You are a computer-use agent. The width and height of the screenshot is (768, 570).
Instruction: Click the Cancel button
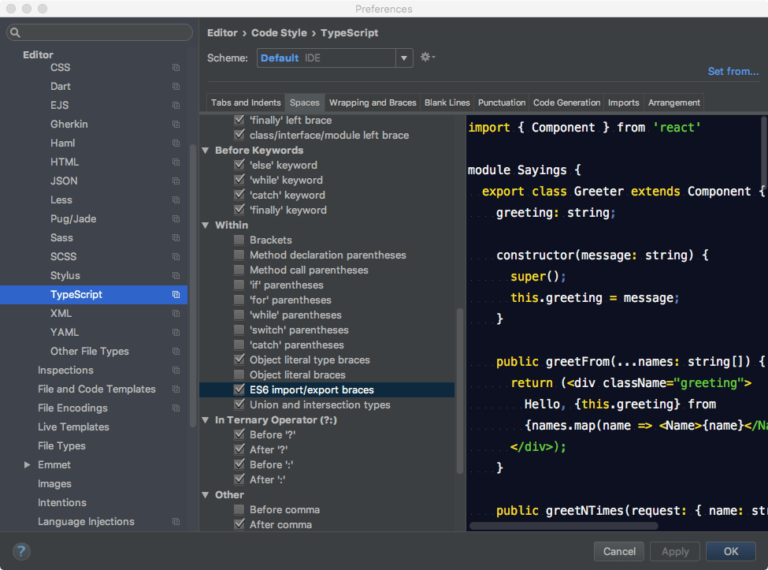point(620,551)
